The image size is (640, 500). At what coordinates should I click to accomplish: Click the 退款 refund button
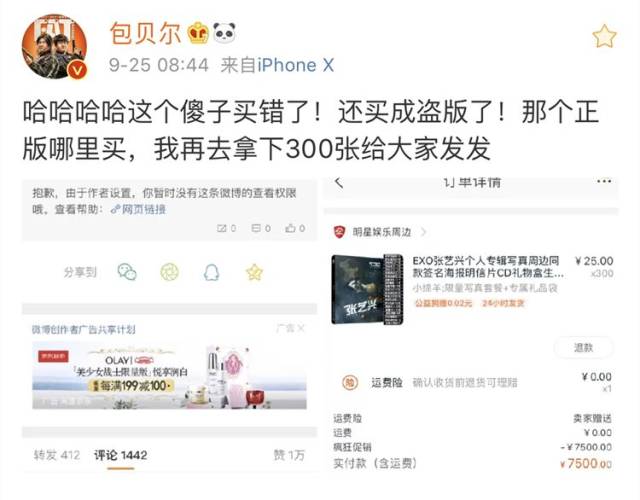tap(583, 348)
